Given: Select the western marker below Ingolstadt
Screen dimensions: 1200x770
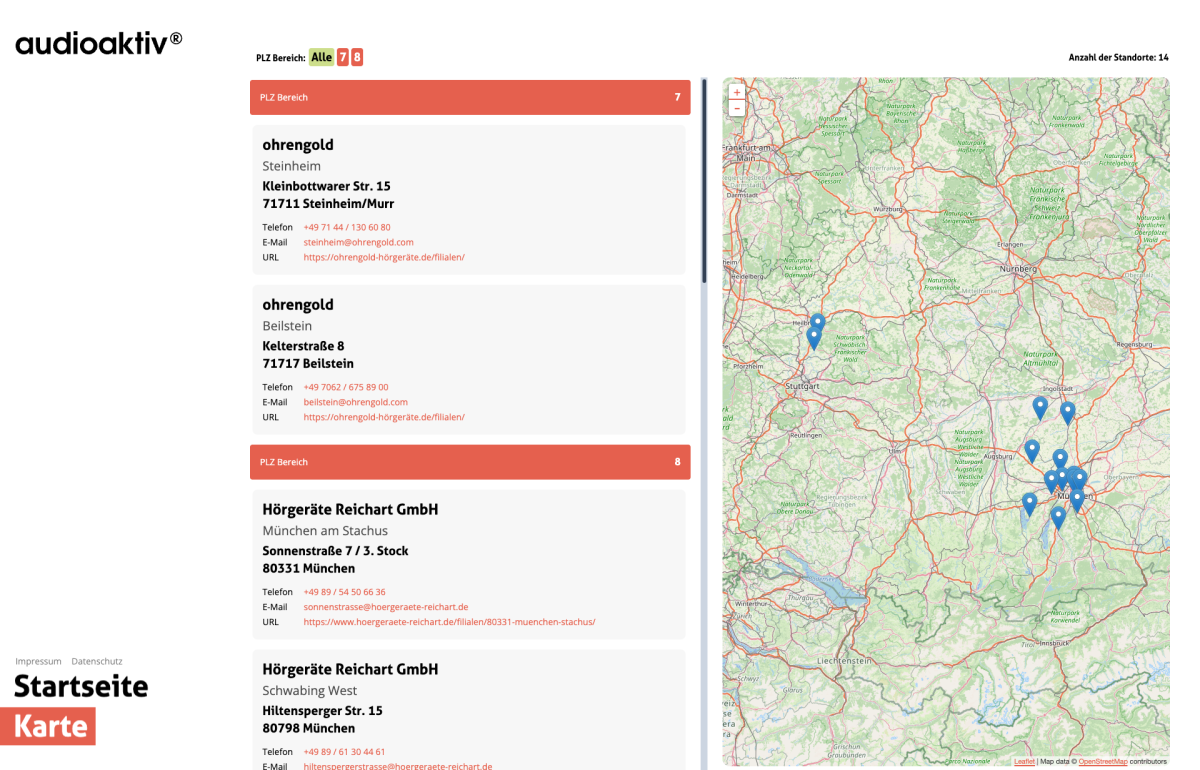Looking at the screenshot, I should 1040,408.
